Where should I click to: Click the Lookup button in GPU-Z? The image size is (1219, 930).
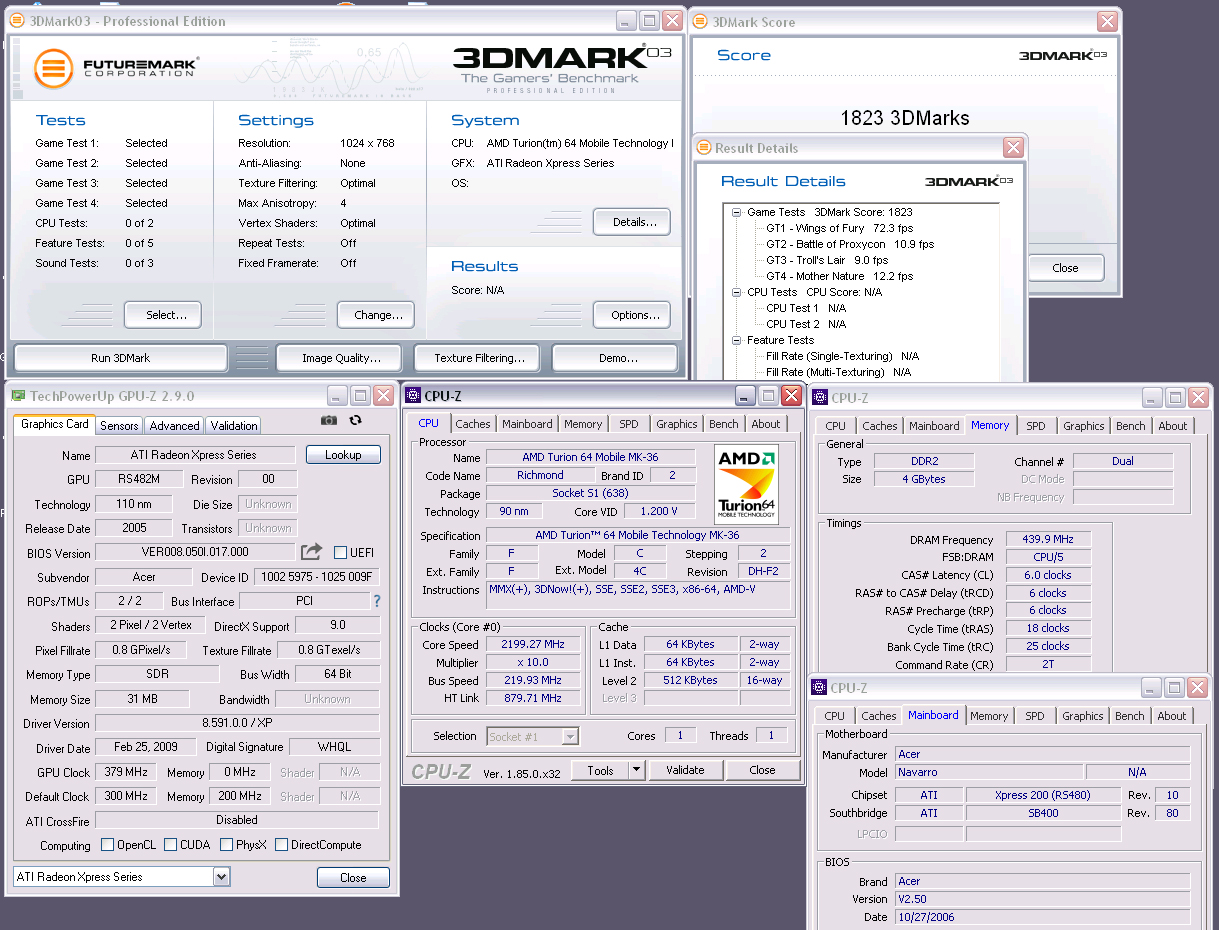(343, 454)
